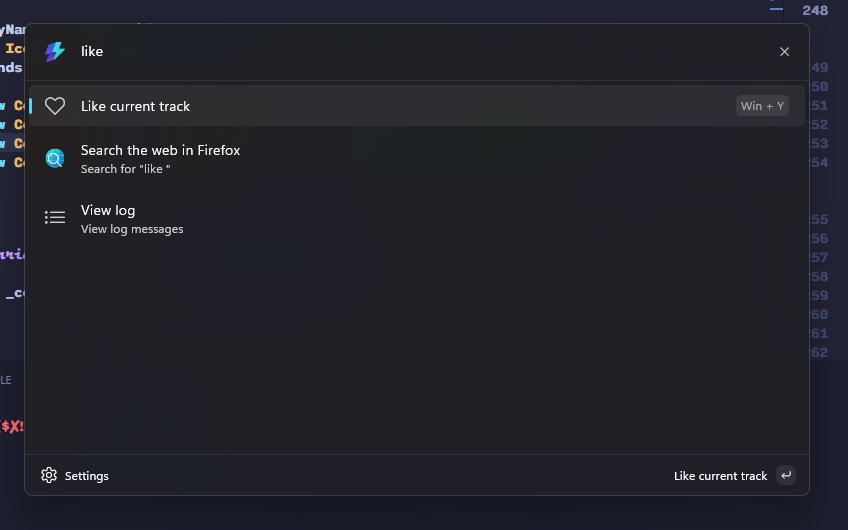Click the Search for "like" subtitle
Viewport: 848px width, 530px height.
pos(126,169)
